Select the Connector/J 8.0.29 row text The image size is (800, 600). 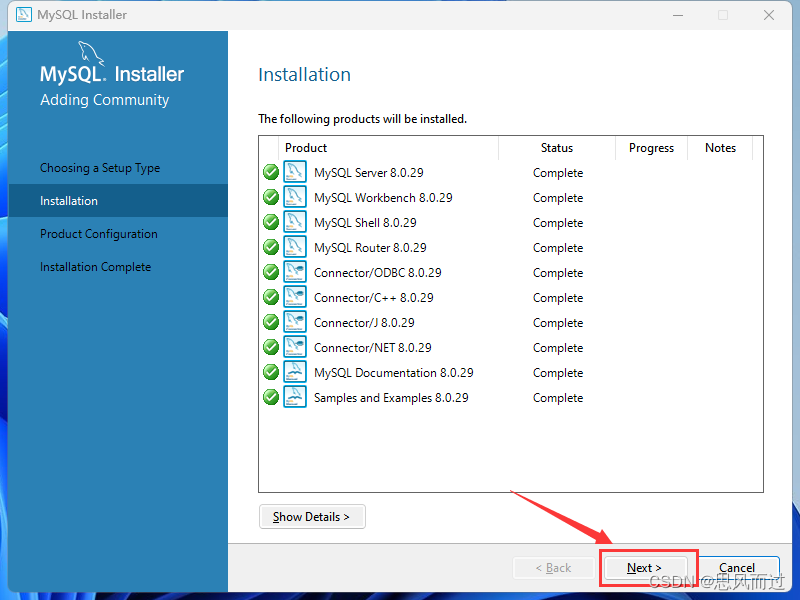coord(364,323)
